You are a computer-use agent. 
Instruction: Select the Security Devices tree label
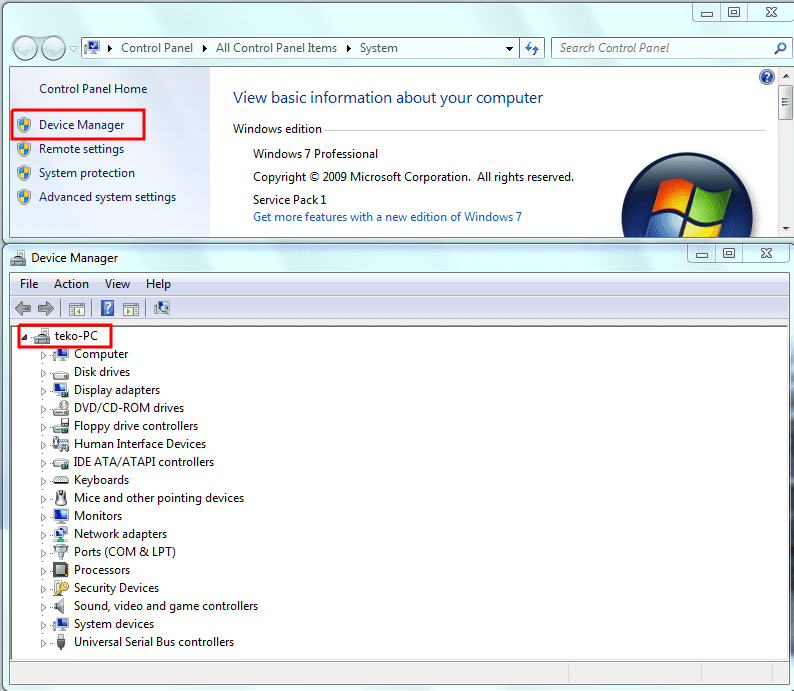[x=116, y=588]
